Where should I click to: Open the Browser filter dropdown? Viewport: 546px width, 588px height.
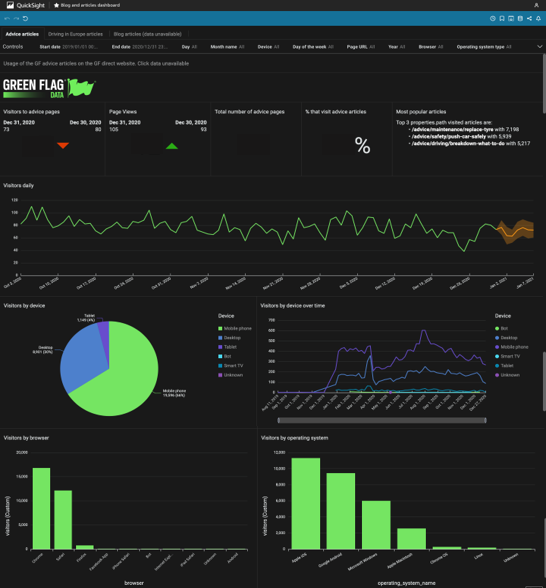click(x=431, y=47)
